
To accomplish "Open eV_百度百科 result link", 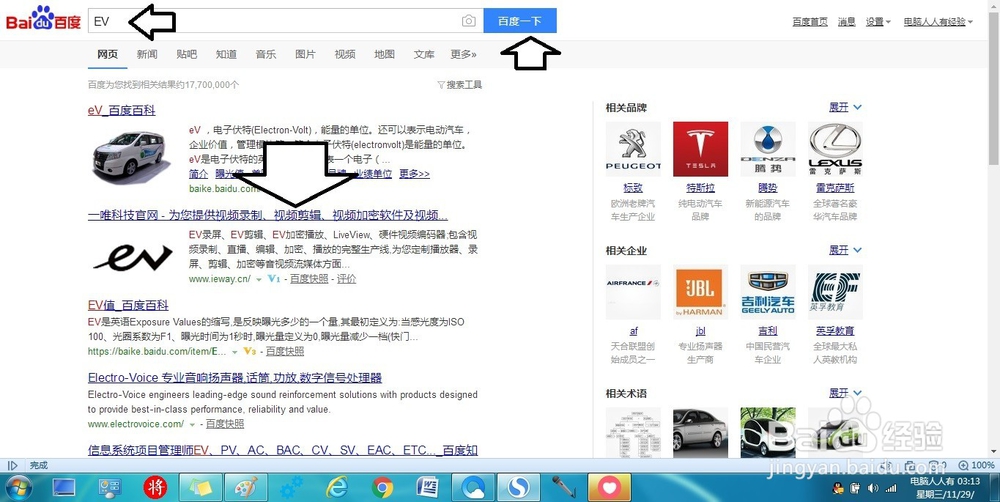I will (x=121, y=110).
